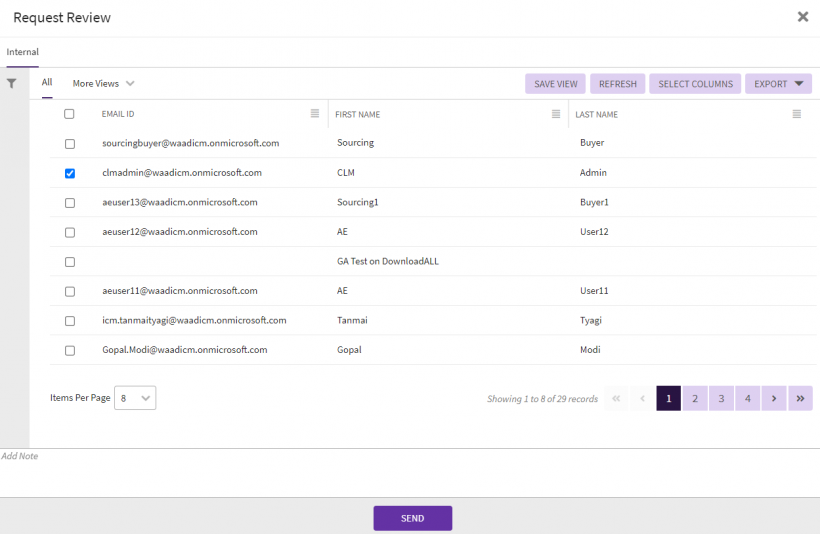820x534 pixels.
Task: Close the Request Review dialog
Action: tap(802, 17)
